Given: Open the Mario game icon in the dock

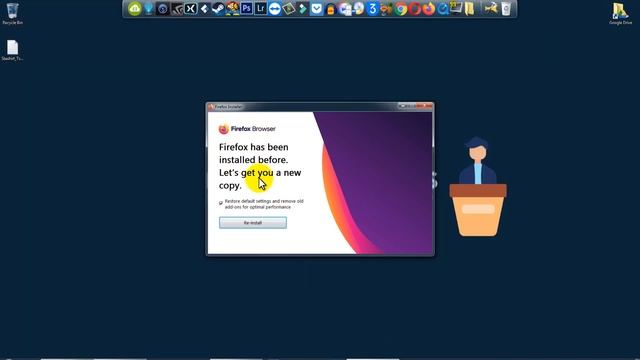Looking at the screenshot, I should pyautogui.click(x=232, y=9).
